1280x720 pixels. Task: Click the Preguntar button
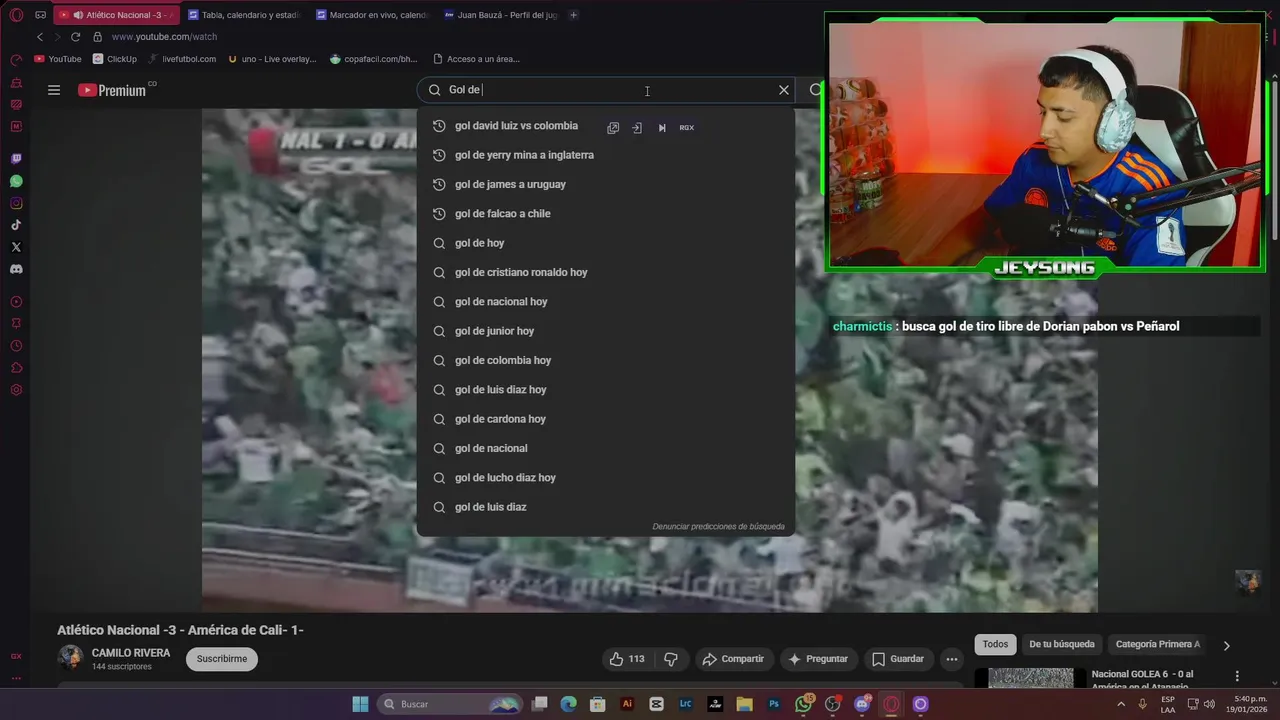point(818,659)
